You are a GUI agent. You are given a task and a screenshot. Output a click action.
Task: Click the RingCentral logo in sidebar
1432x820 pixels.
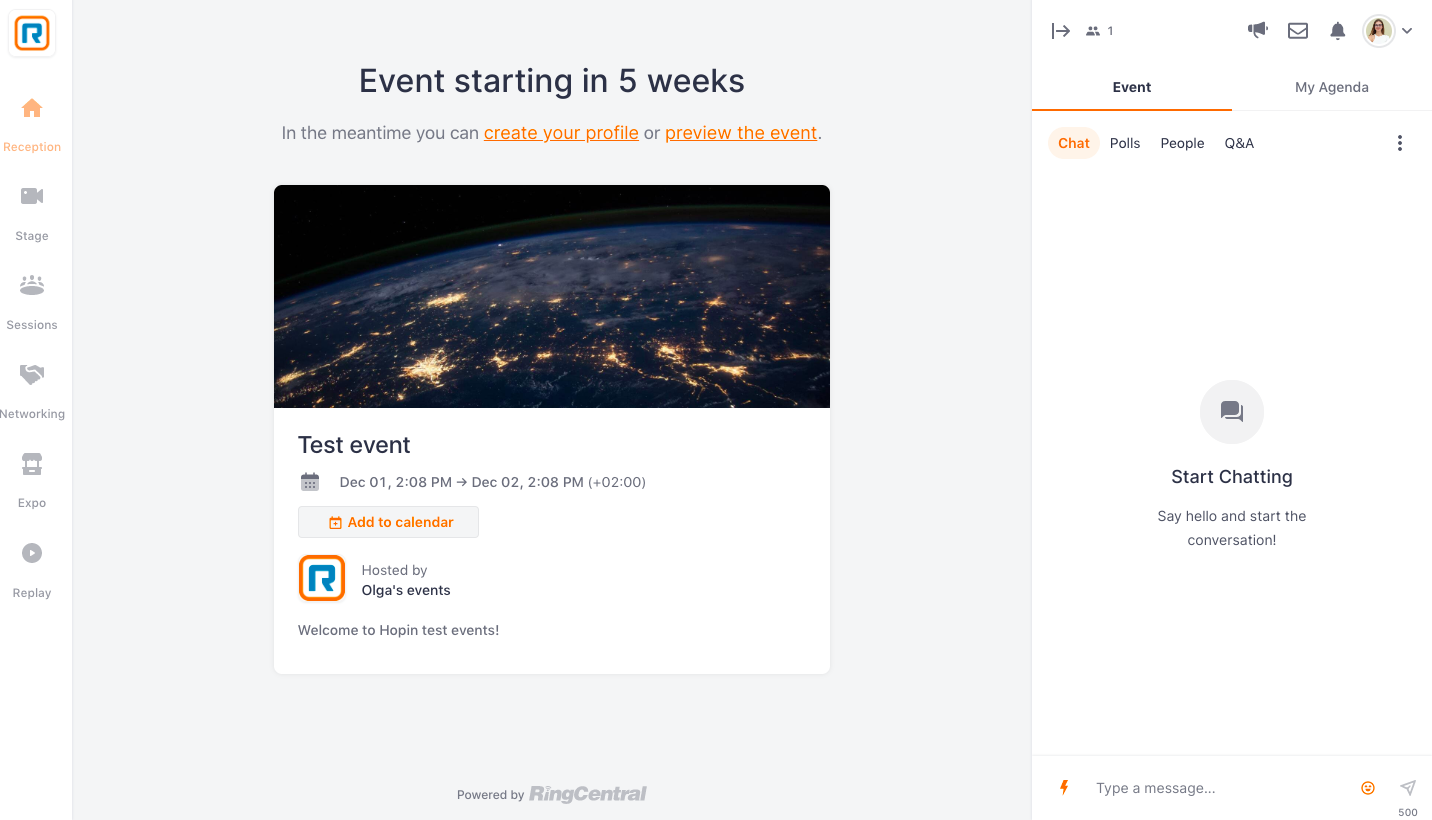[32, 34]
